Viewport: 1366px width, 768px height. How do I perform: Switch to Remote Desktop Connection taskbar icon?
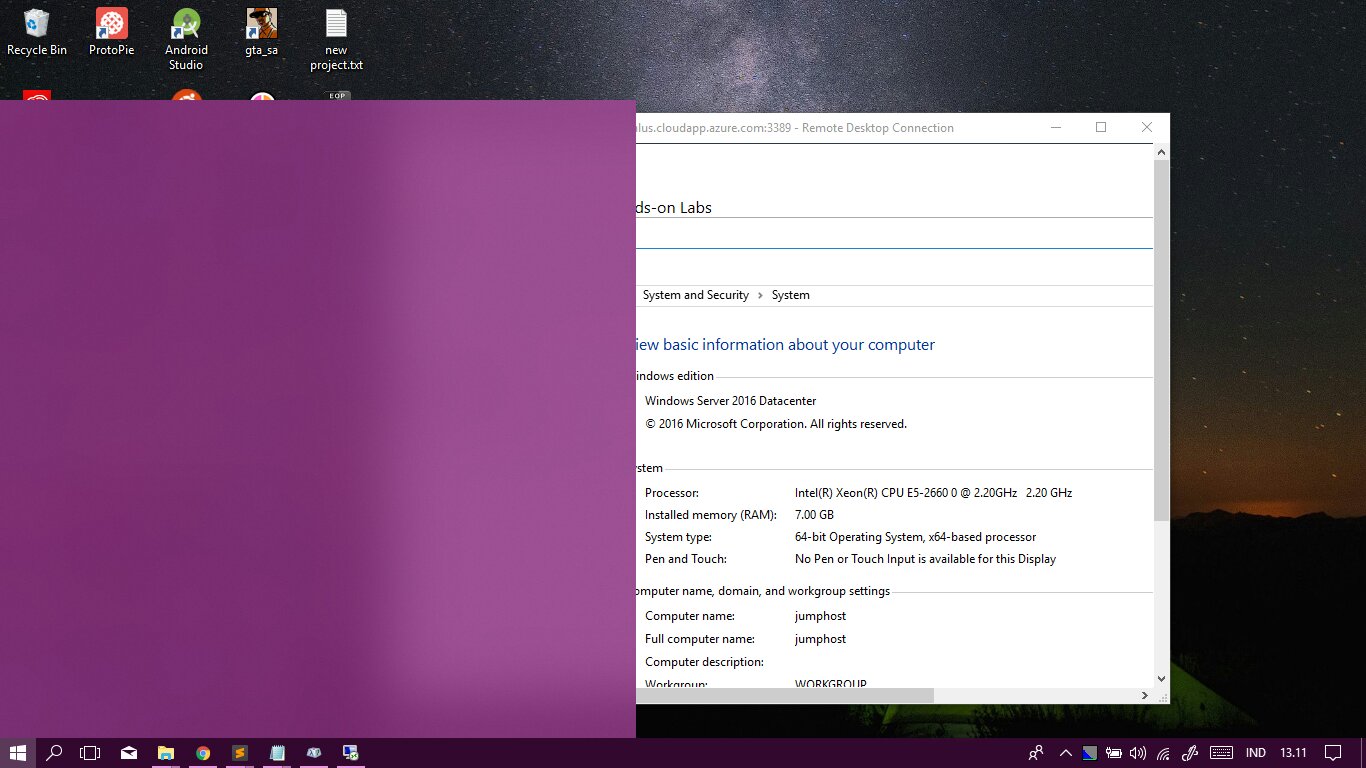point(350,753)
